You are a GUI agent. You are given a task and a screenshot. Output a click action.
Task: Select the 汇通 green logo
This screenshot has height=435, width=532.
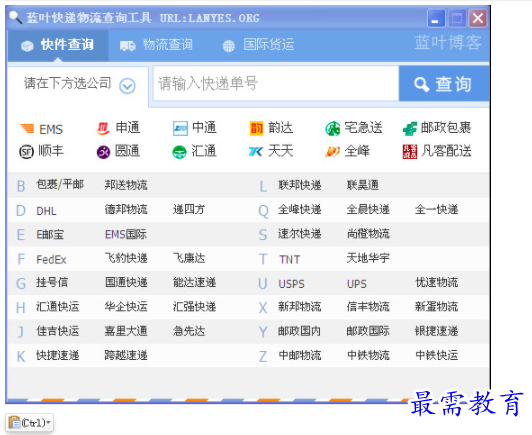[179, 152]
